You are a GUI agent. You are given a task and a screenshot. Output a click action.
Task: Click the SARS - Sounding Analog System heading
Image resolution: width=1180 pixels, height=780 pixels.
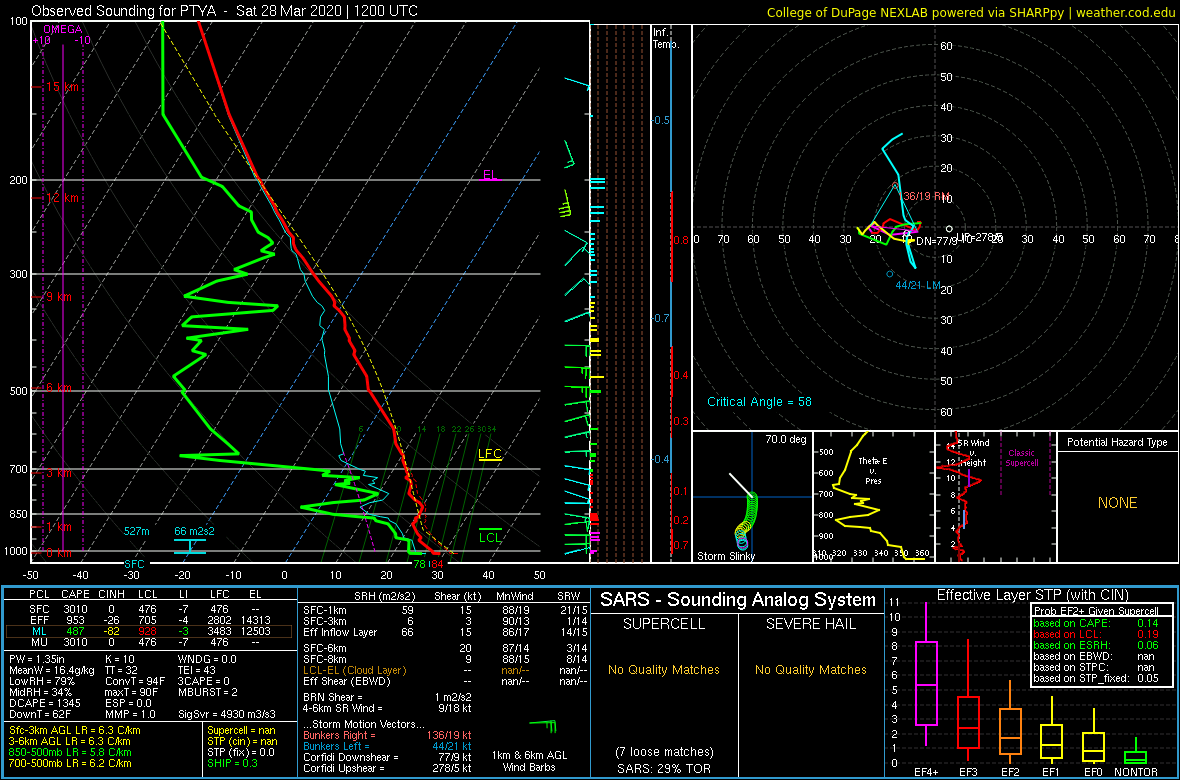click(x=738, y=601)
